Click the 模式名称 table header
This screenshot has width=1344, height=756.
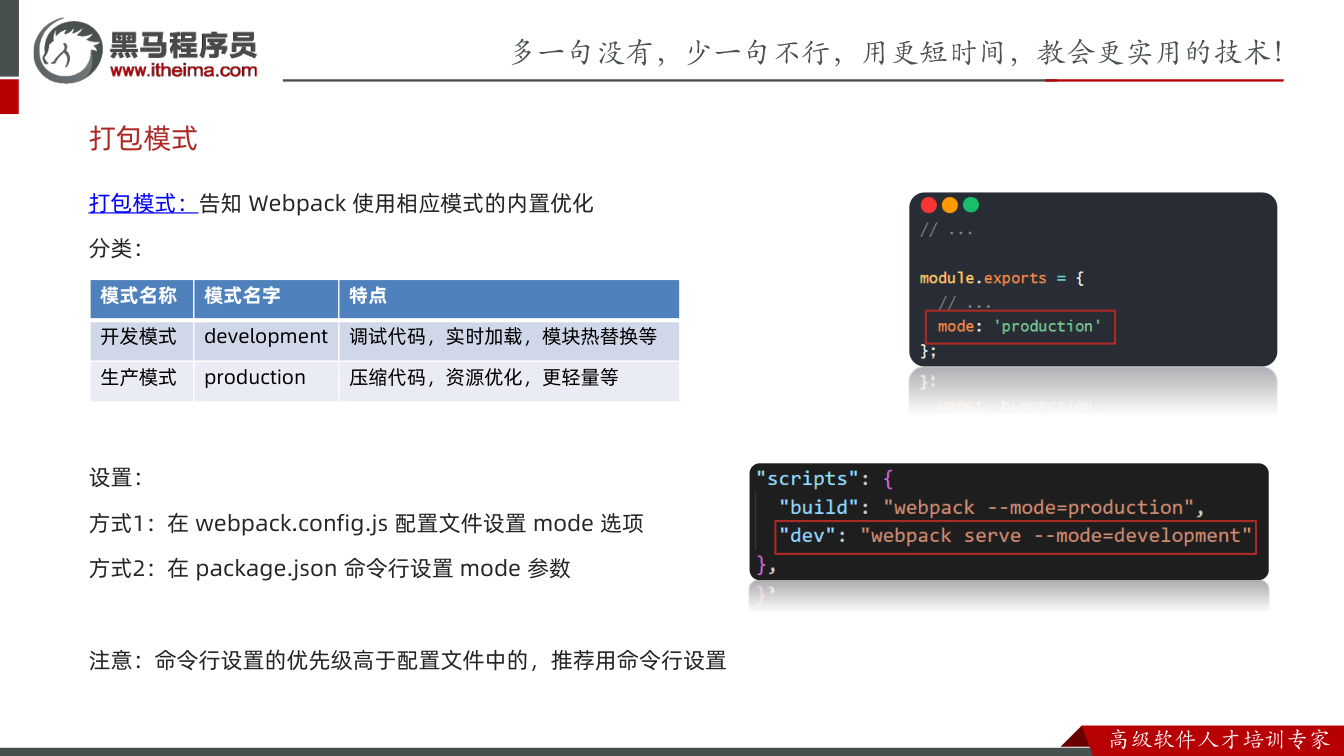pos(141,297)
